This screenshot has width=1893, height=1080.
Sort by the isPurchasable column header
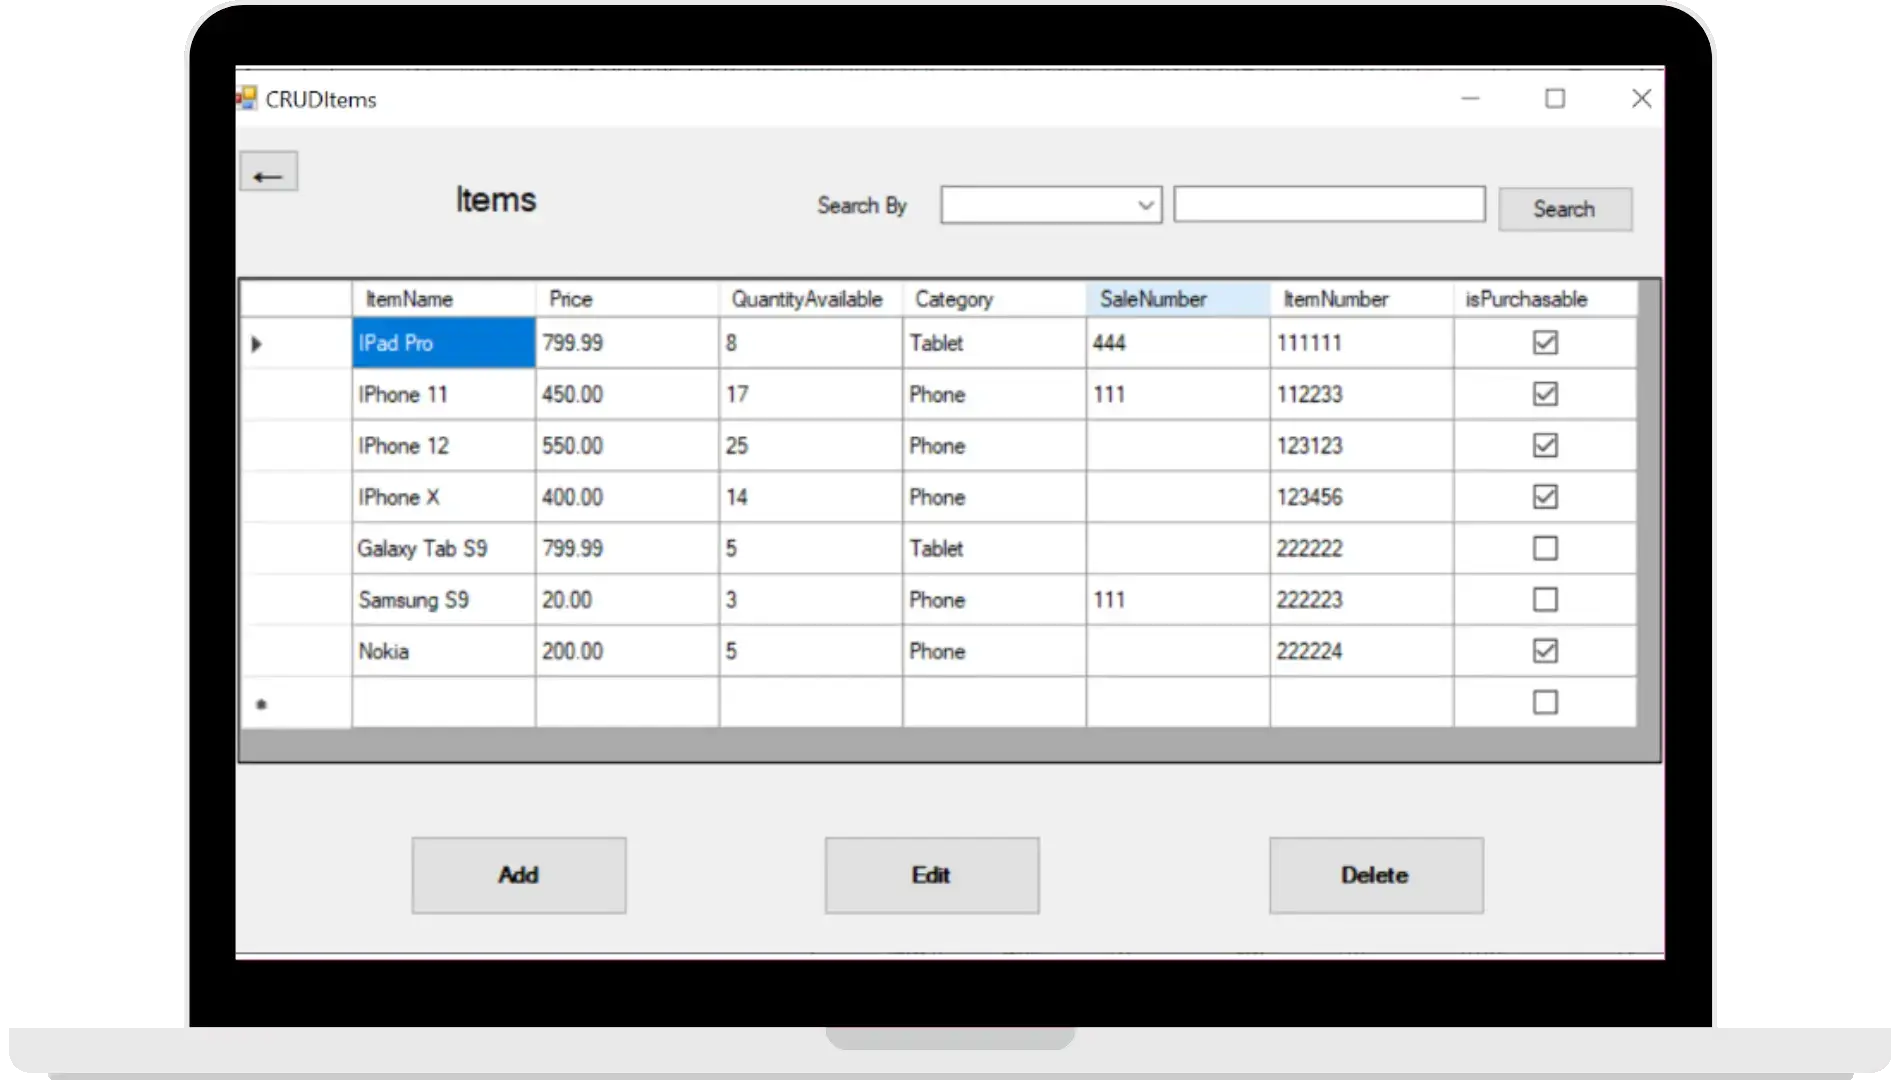pyautogui.click(x=1546, y=299)
